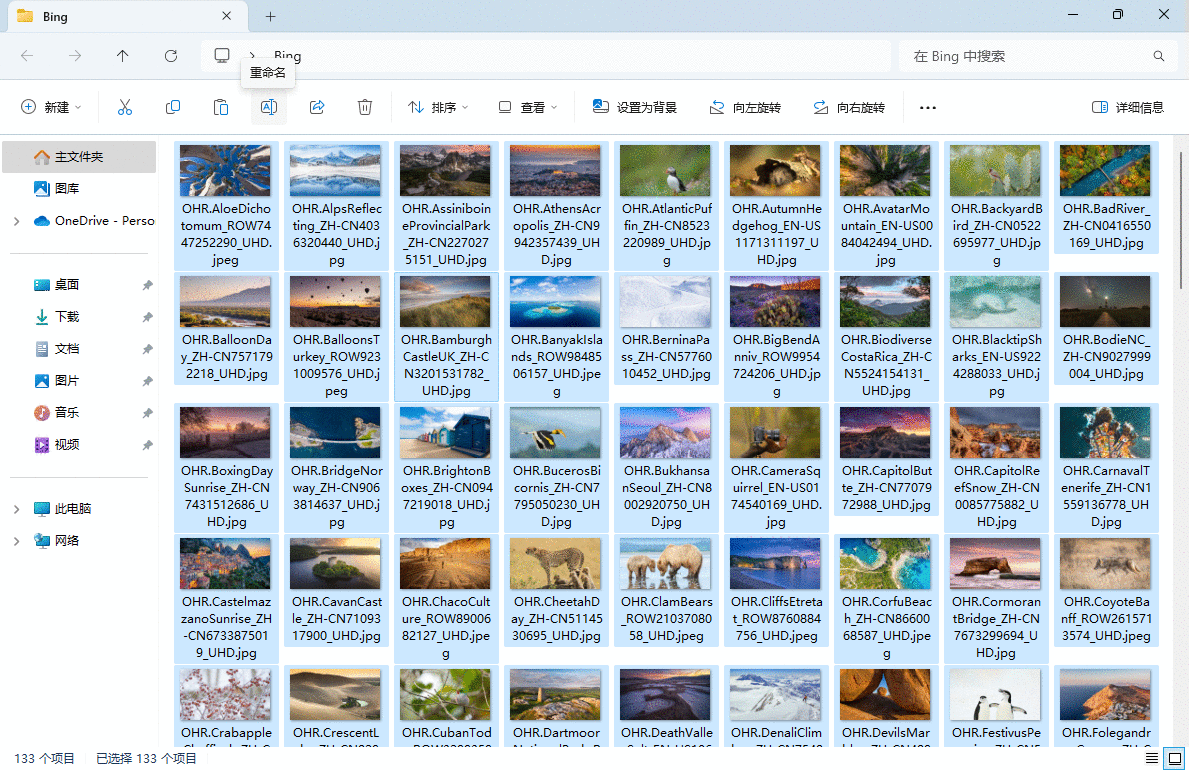
Task: Click the Copy icon in toolbar
Action: 173,107
